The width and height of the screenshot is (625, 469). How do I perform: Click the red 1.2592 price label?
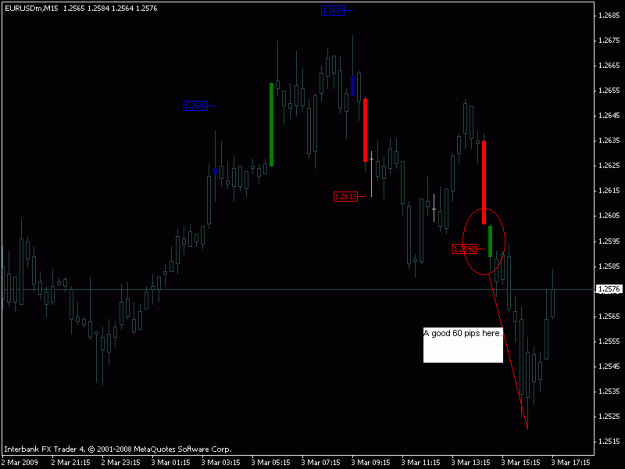(464, 249)
